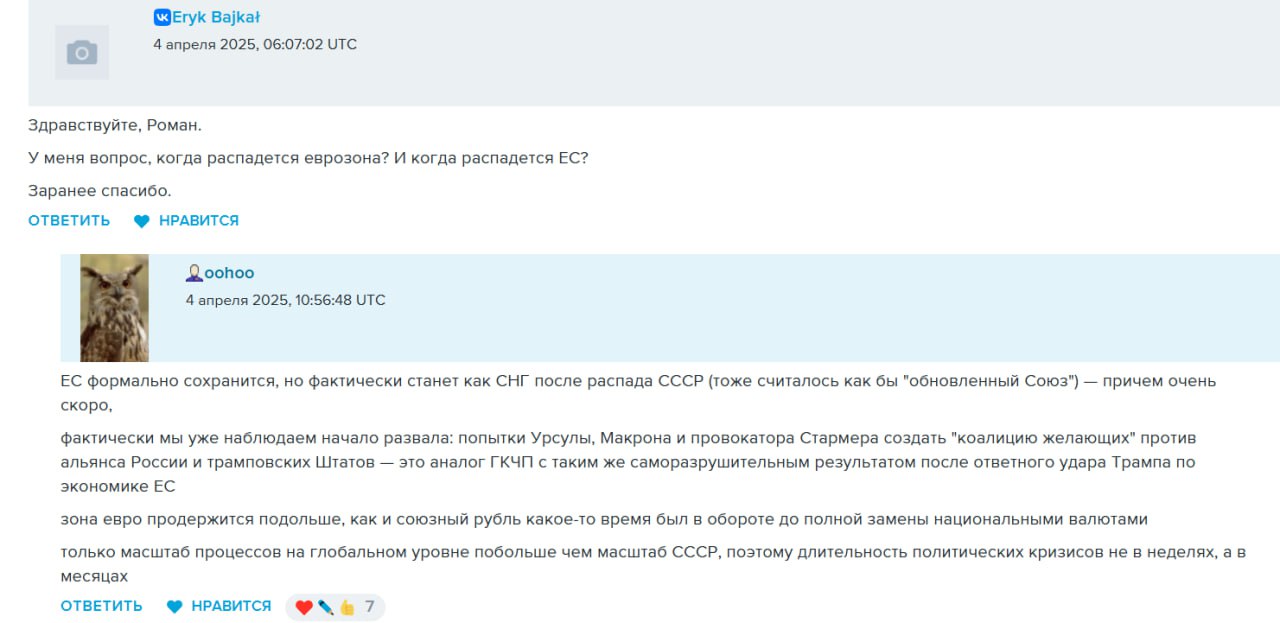Click НРАВИТСЯ label under oohoo's reply
The width and height of the screenshot is (1280, 623).
tap(231, 606)
